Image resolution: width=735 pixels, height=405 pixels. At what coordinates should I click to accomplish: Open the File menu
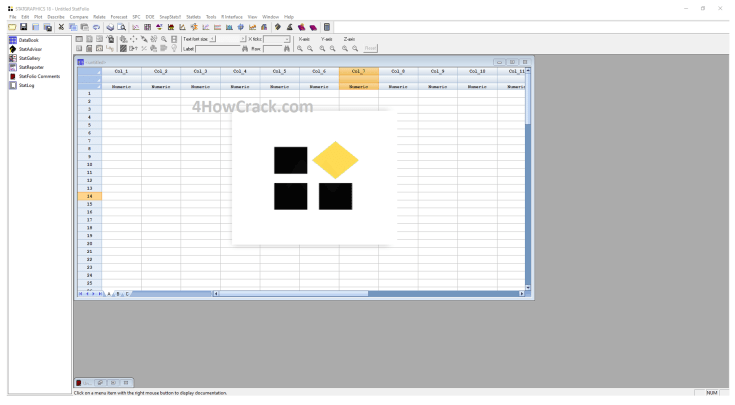pyautogui.click(x=13, y=17)
